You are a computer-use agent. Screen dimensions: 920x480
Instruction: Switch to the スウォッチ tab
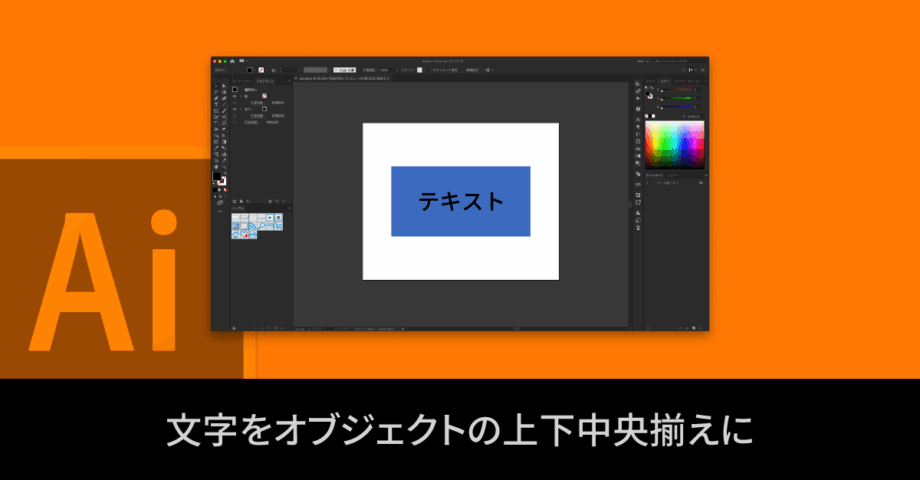[x=651, y=81]
